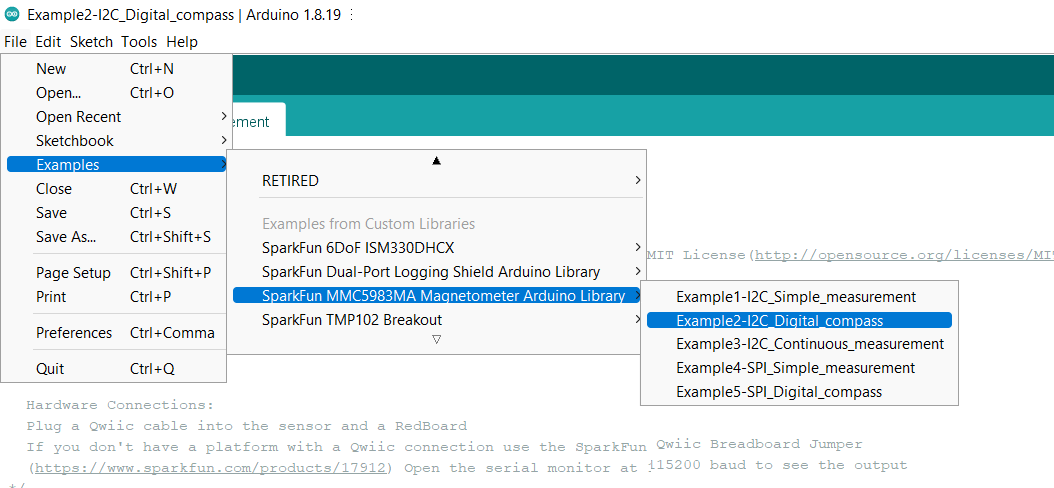Image resolution: width=1054 pixels, height=488 pixels.
Task: Expand SparkFun 6DoF ISM330DHCX examples
Action: click(x=438, y=248)
